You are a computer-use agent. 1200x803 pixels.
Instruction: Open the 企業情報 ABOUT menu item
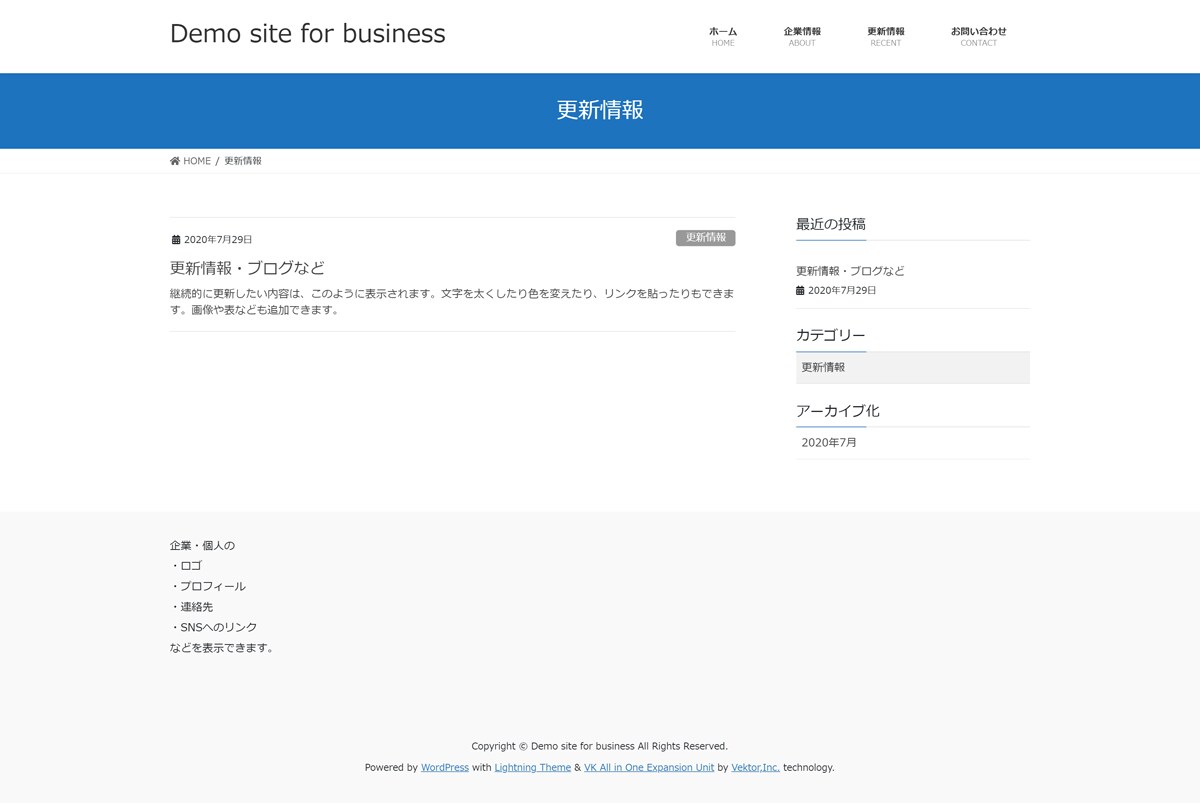[x=802, y=37]
